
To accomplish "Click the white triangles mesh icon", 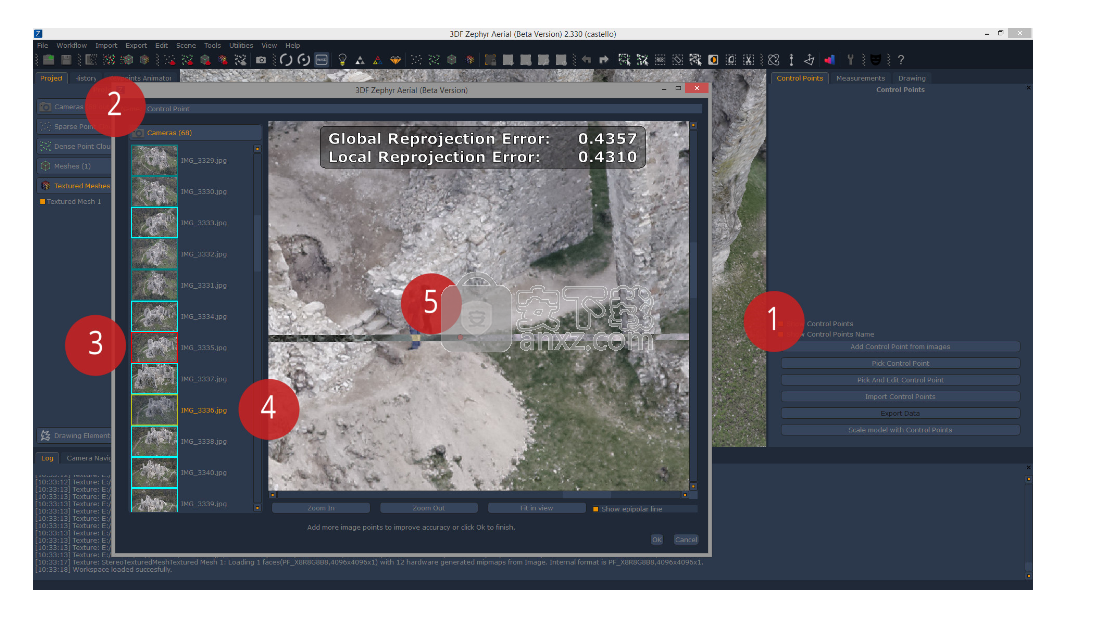I will 360,60.
